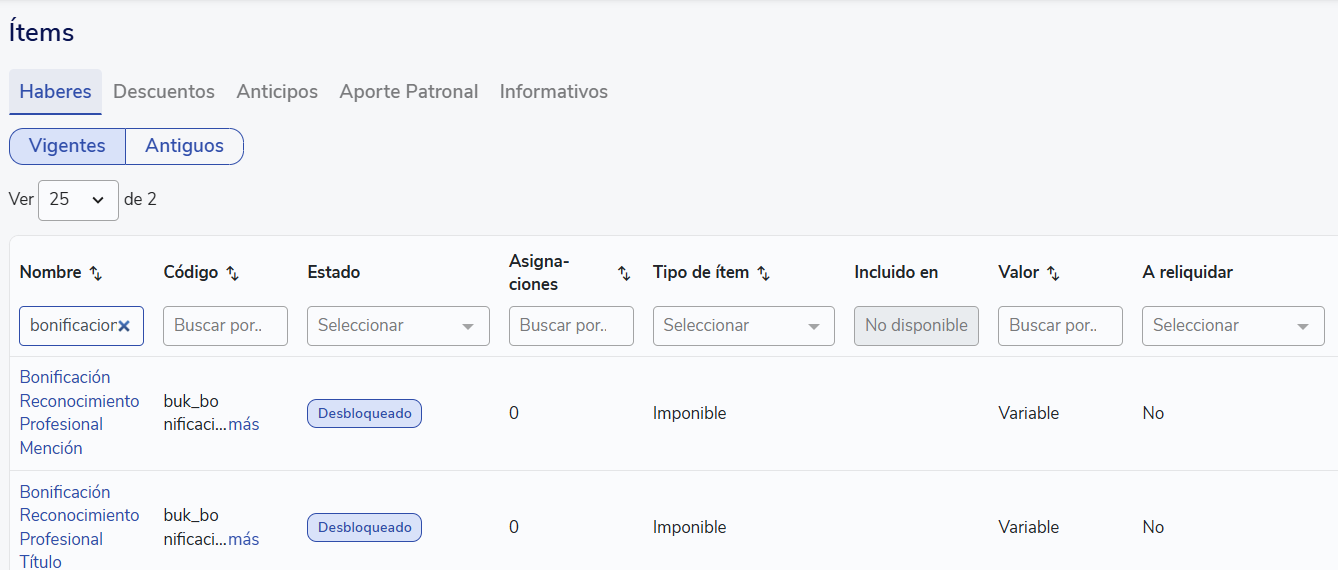Clear the Nombre search filter X
This screenshot has width=1338, height=570.
point(124,326)
